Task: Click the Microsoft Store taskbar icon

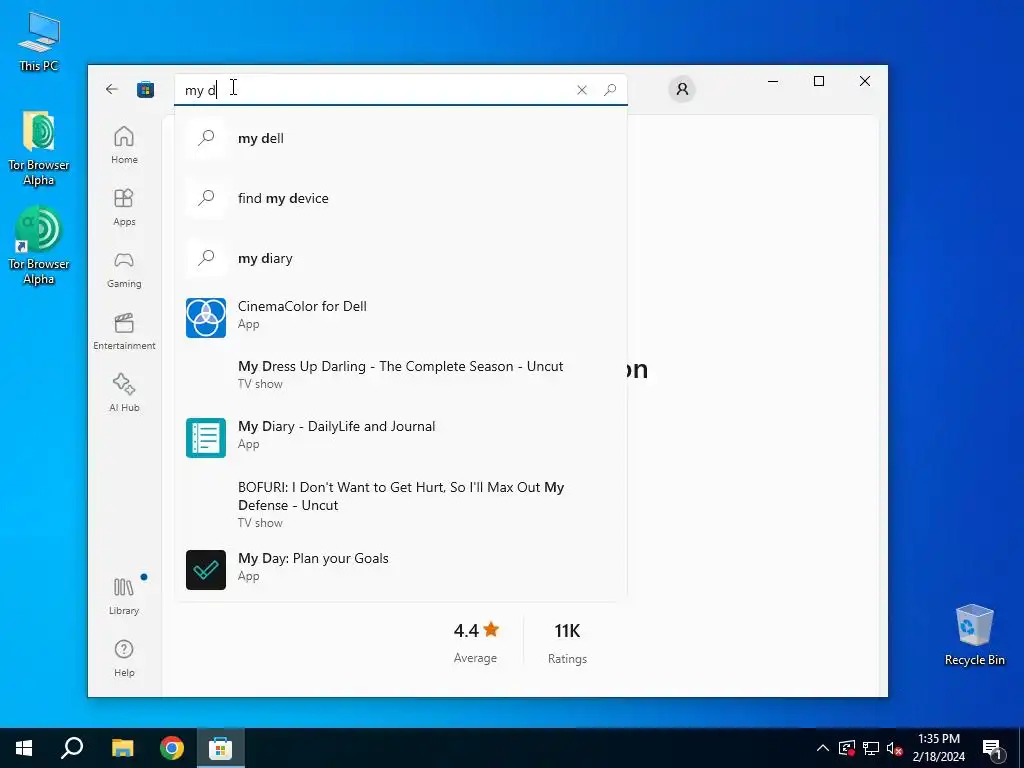Action: pyautogui.click(x=221, y=748)
